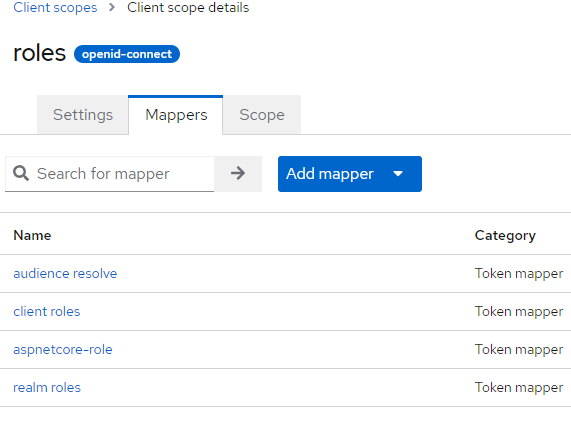Screen dimensions: 571x441
Task: Click the roles page heading
Action: (39, 53)
